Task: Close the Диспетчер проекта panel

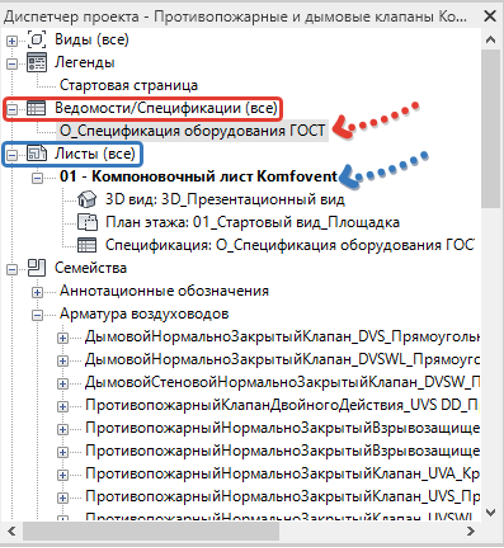Action: (x=490, y=16)
